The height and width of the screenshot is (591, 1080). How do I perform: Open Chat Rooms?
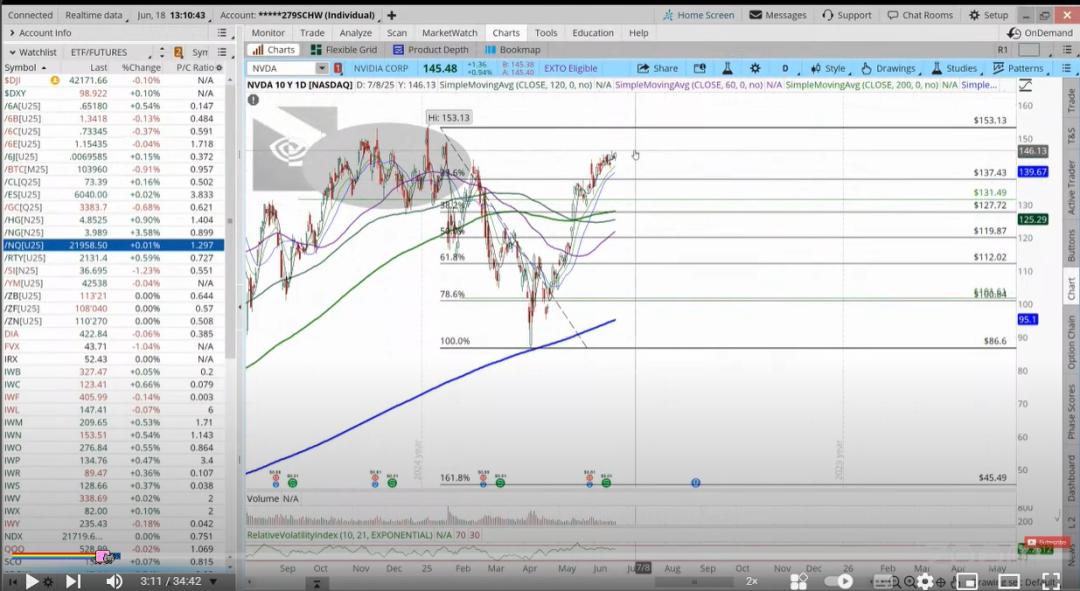point(920,15)
